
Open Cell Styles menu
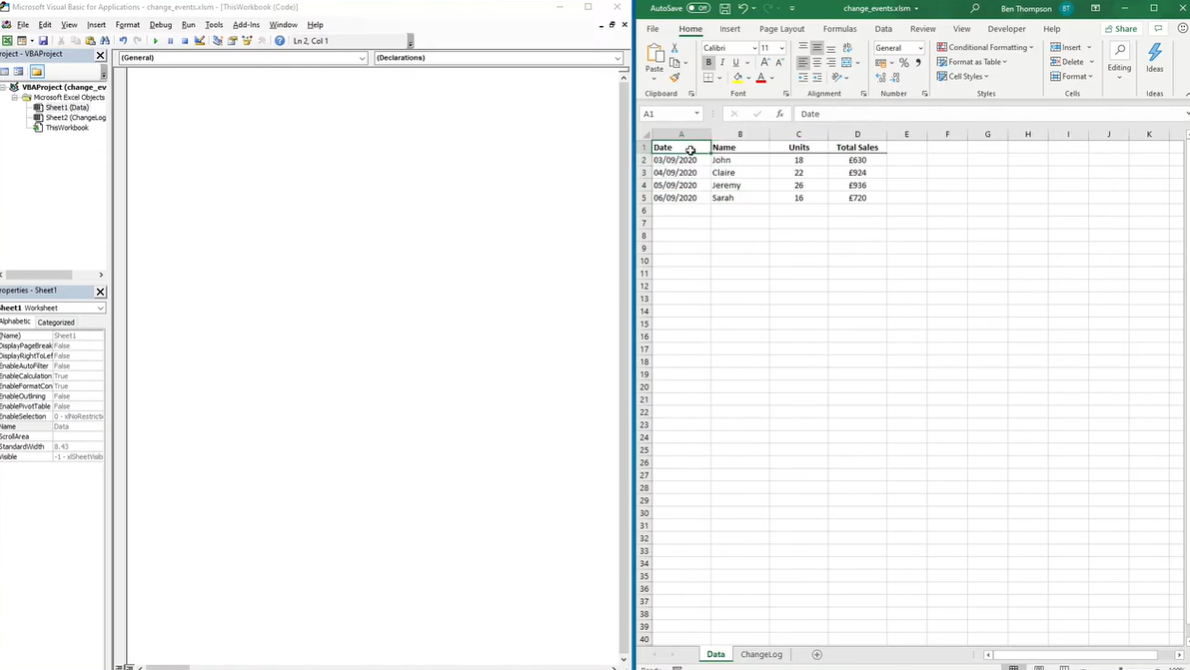(962, 76)
